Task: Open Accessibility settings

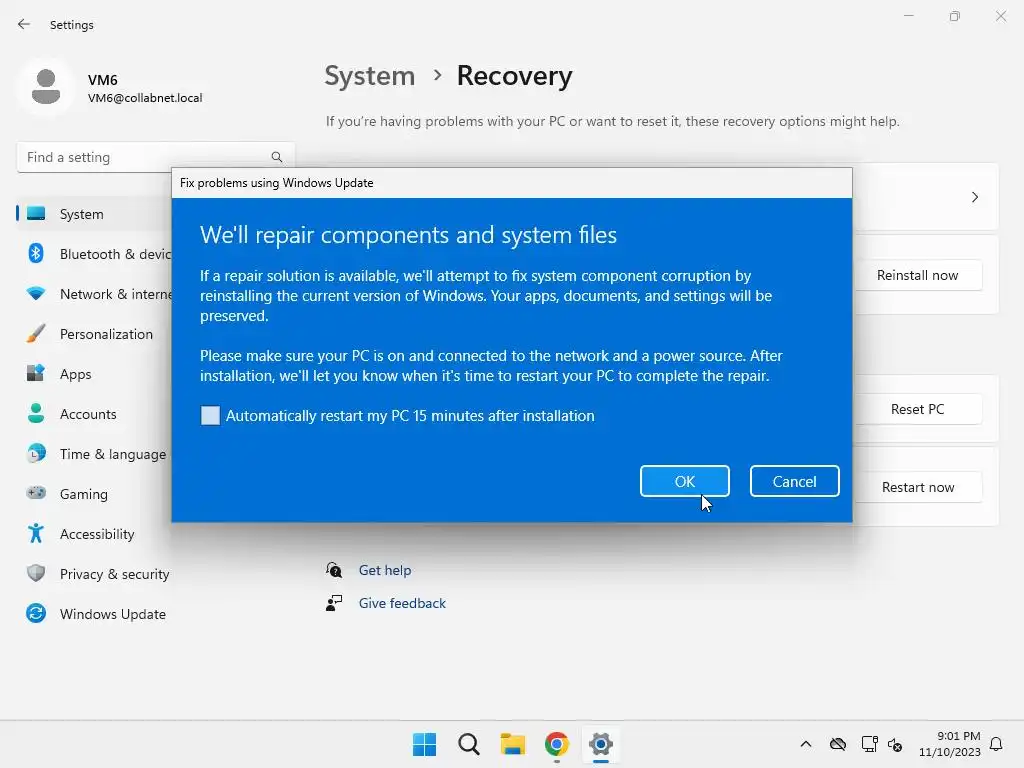Action: click(95, 534)
